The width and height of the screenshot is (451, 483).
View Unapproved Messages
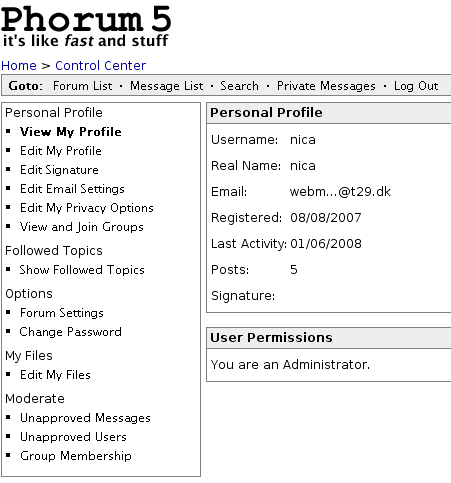[x=85, y=418]
